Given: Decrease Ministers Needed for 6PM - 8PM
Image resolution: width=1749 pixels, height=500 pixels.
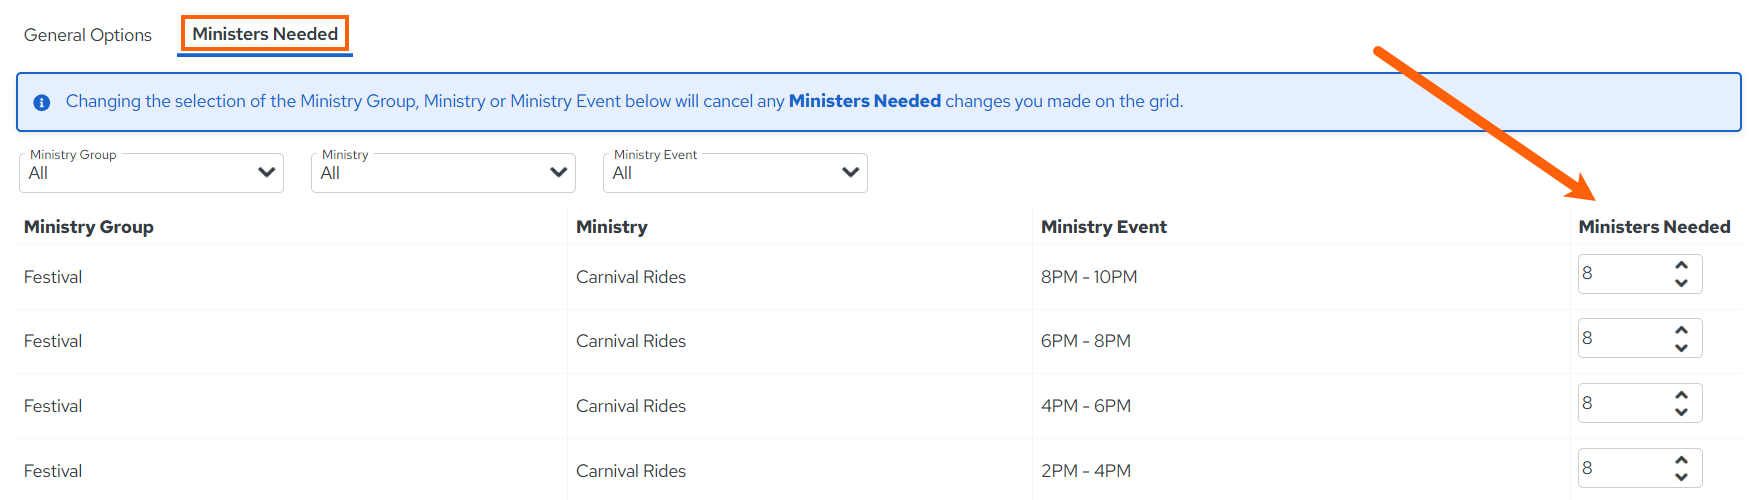Looking at the screenshot, I should pos(1681,348).
